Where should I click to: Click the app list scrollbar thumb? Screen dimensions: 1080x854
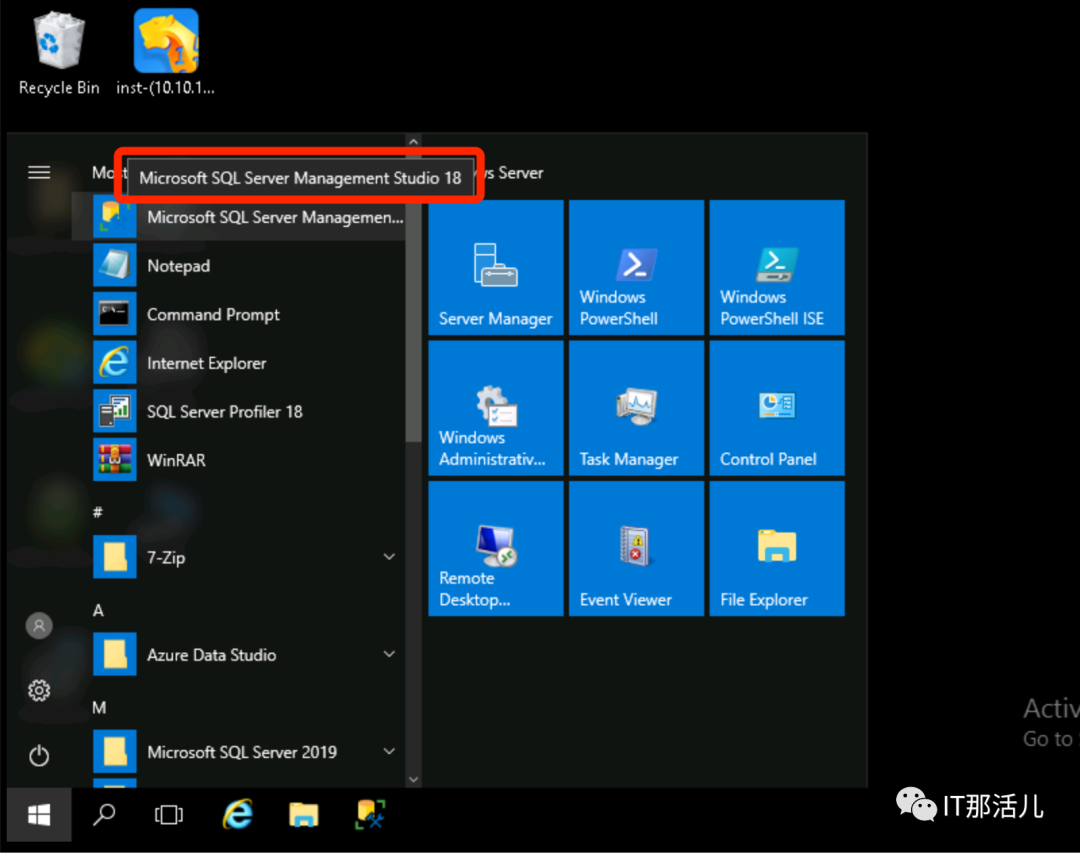point(413,296)
